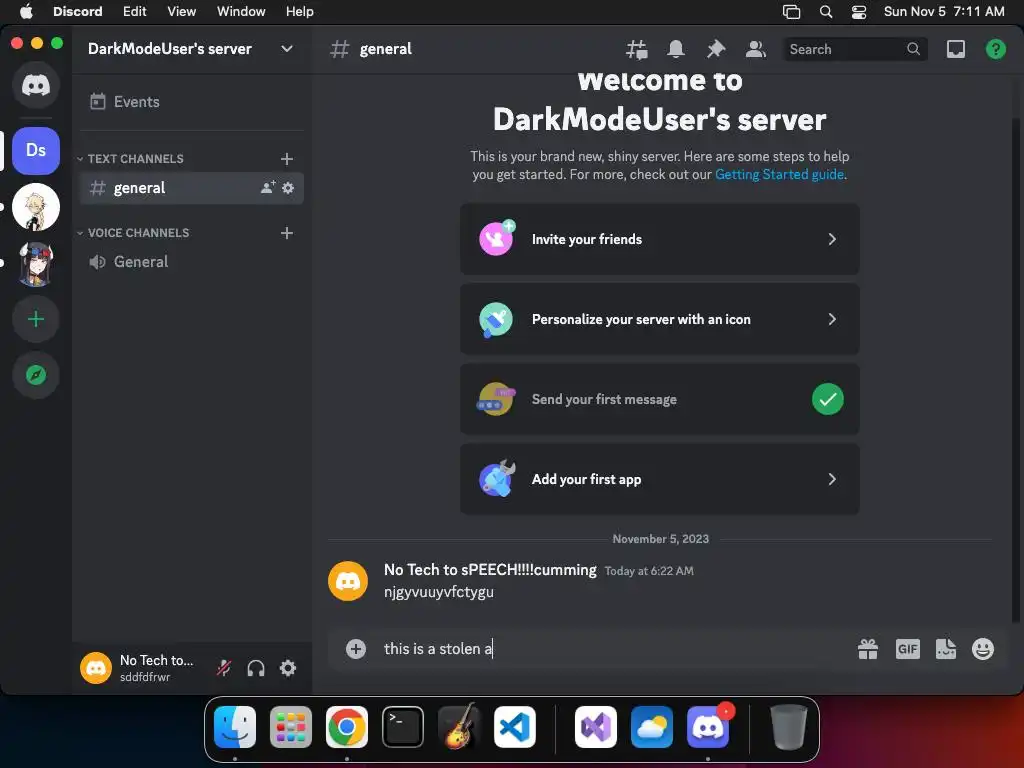Open the Window menu
The width and height of the screenshot is (1024, 768).
241,11
